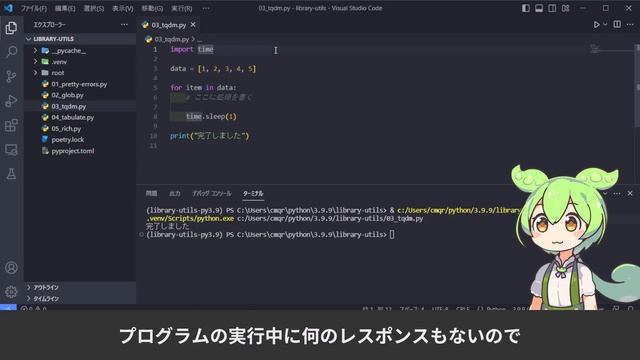The width and height of the screenshot is (640, 360).
Task: Open the Run and Debug view
Action: point(11,101)
